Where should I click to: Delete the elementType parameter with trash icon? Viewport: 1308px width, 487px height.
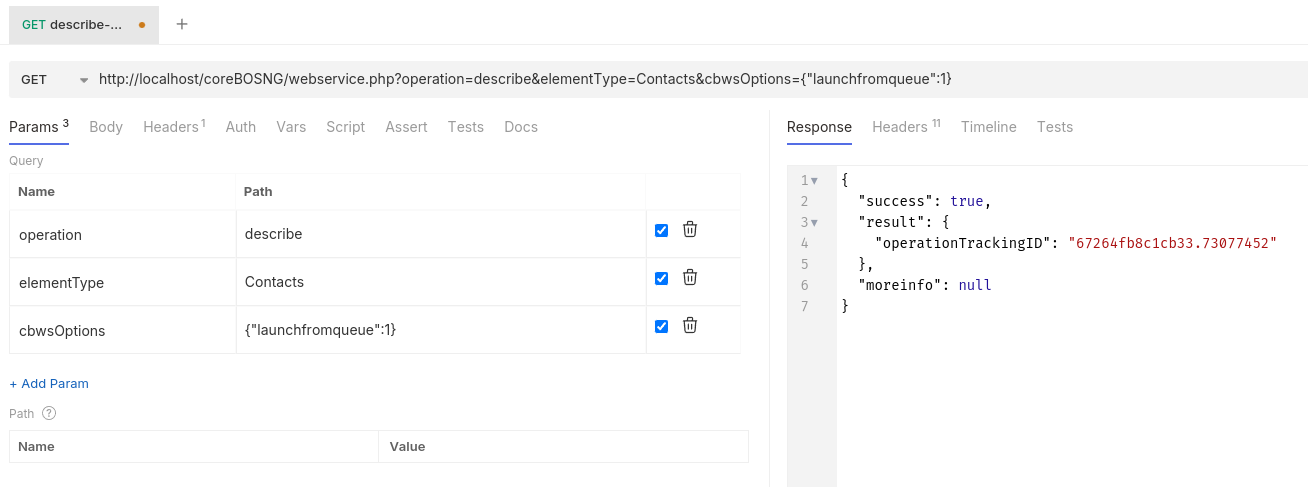(690, 278)
